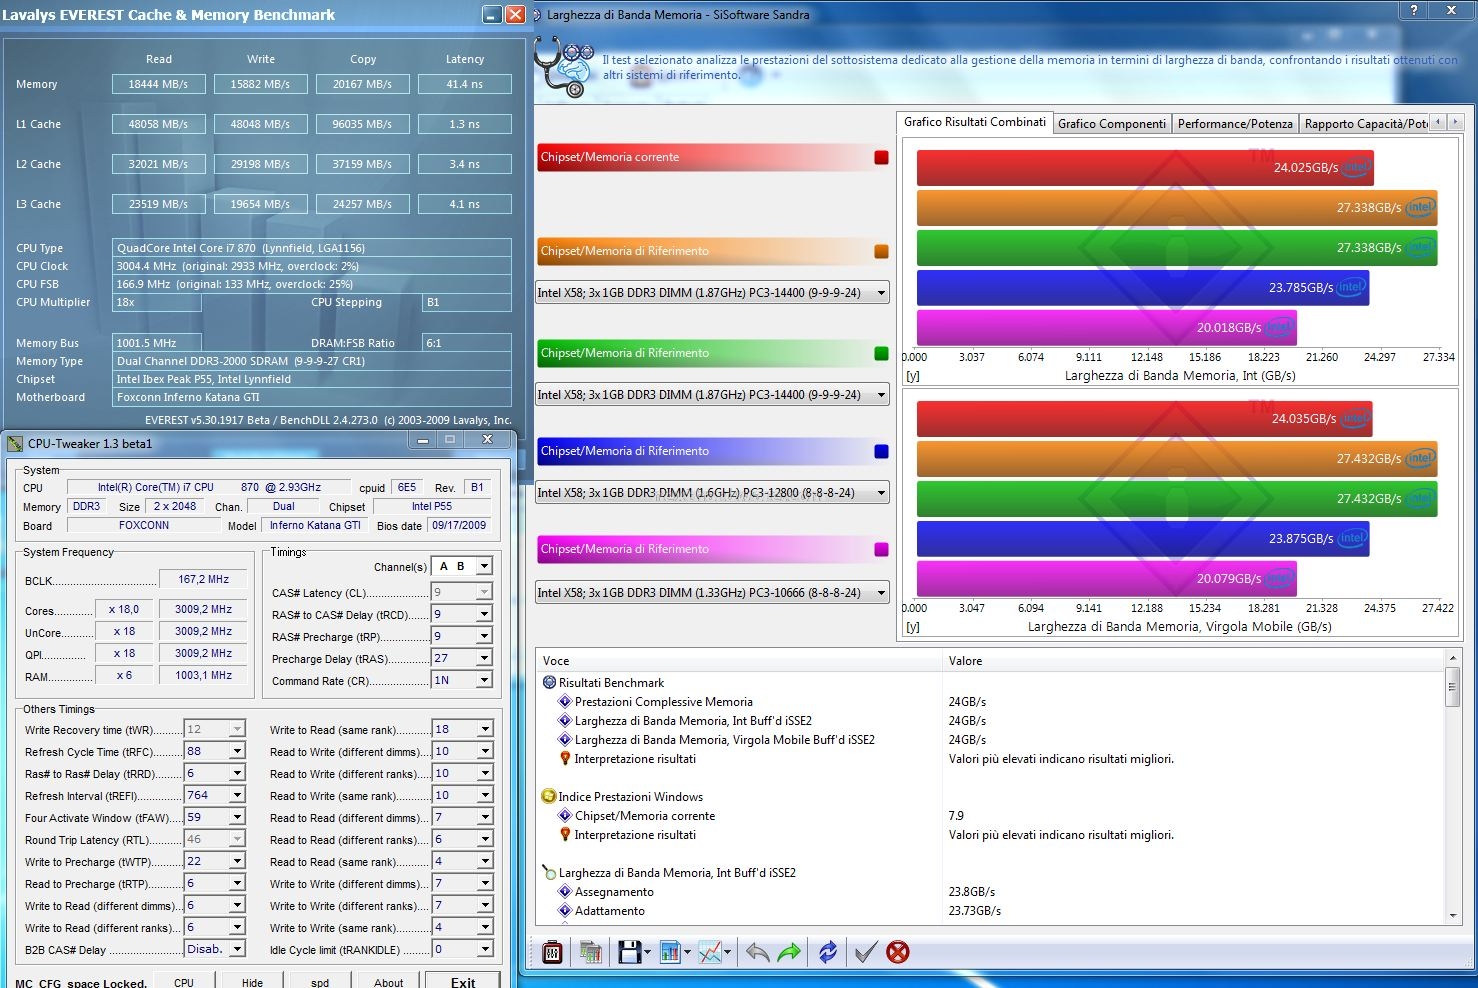Screen dimensions: 1478x988
Task: Select the Indice Prestazioni Windows row
Action: pyautogui.click(x=630, y=797)
